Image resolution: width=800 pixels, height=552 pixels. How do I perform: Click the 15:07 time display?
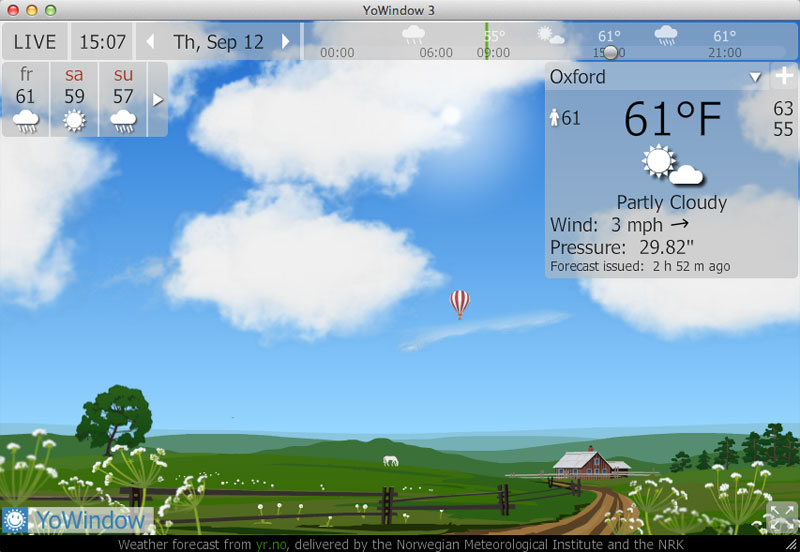coord(102,41)
